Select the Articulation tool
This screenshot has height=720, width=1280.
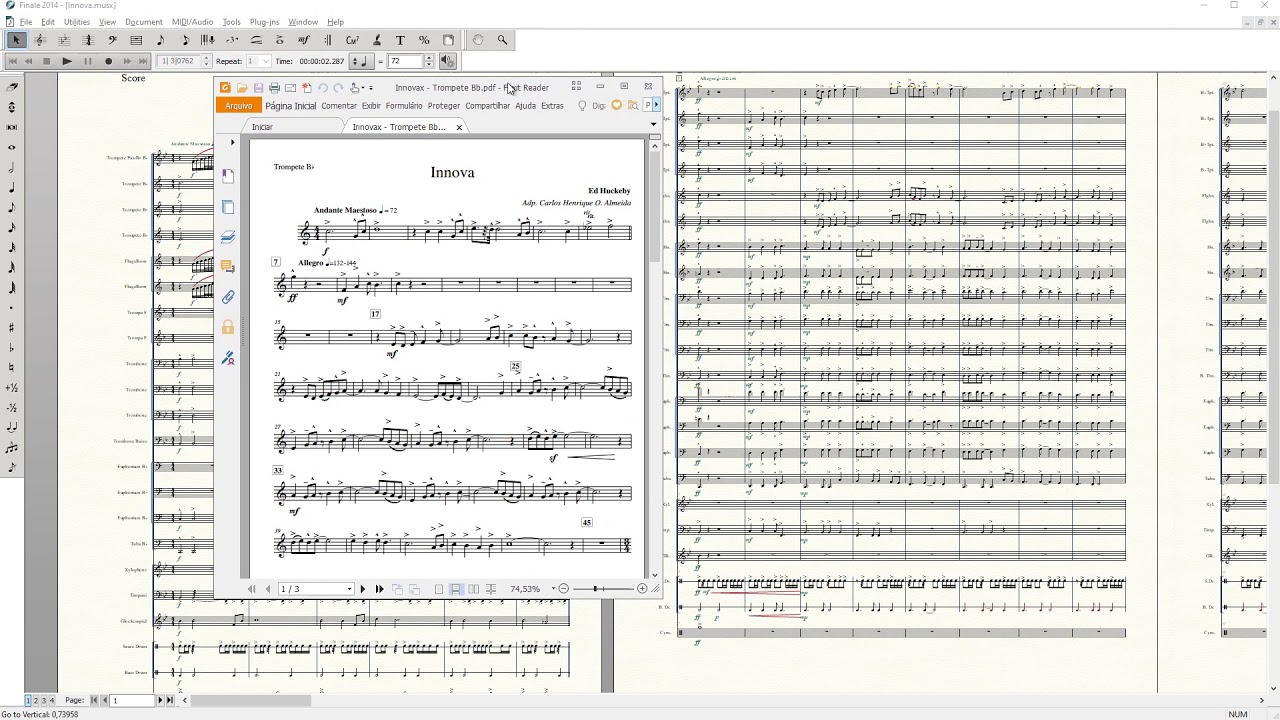tap(280, 40)
